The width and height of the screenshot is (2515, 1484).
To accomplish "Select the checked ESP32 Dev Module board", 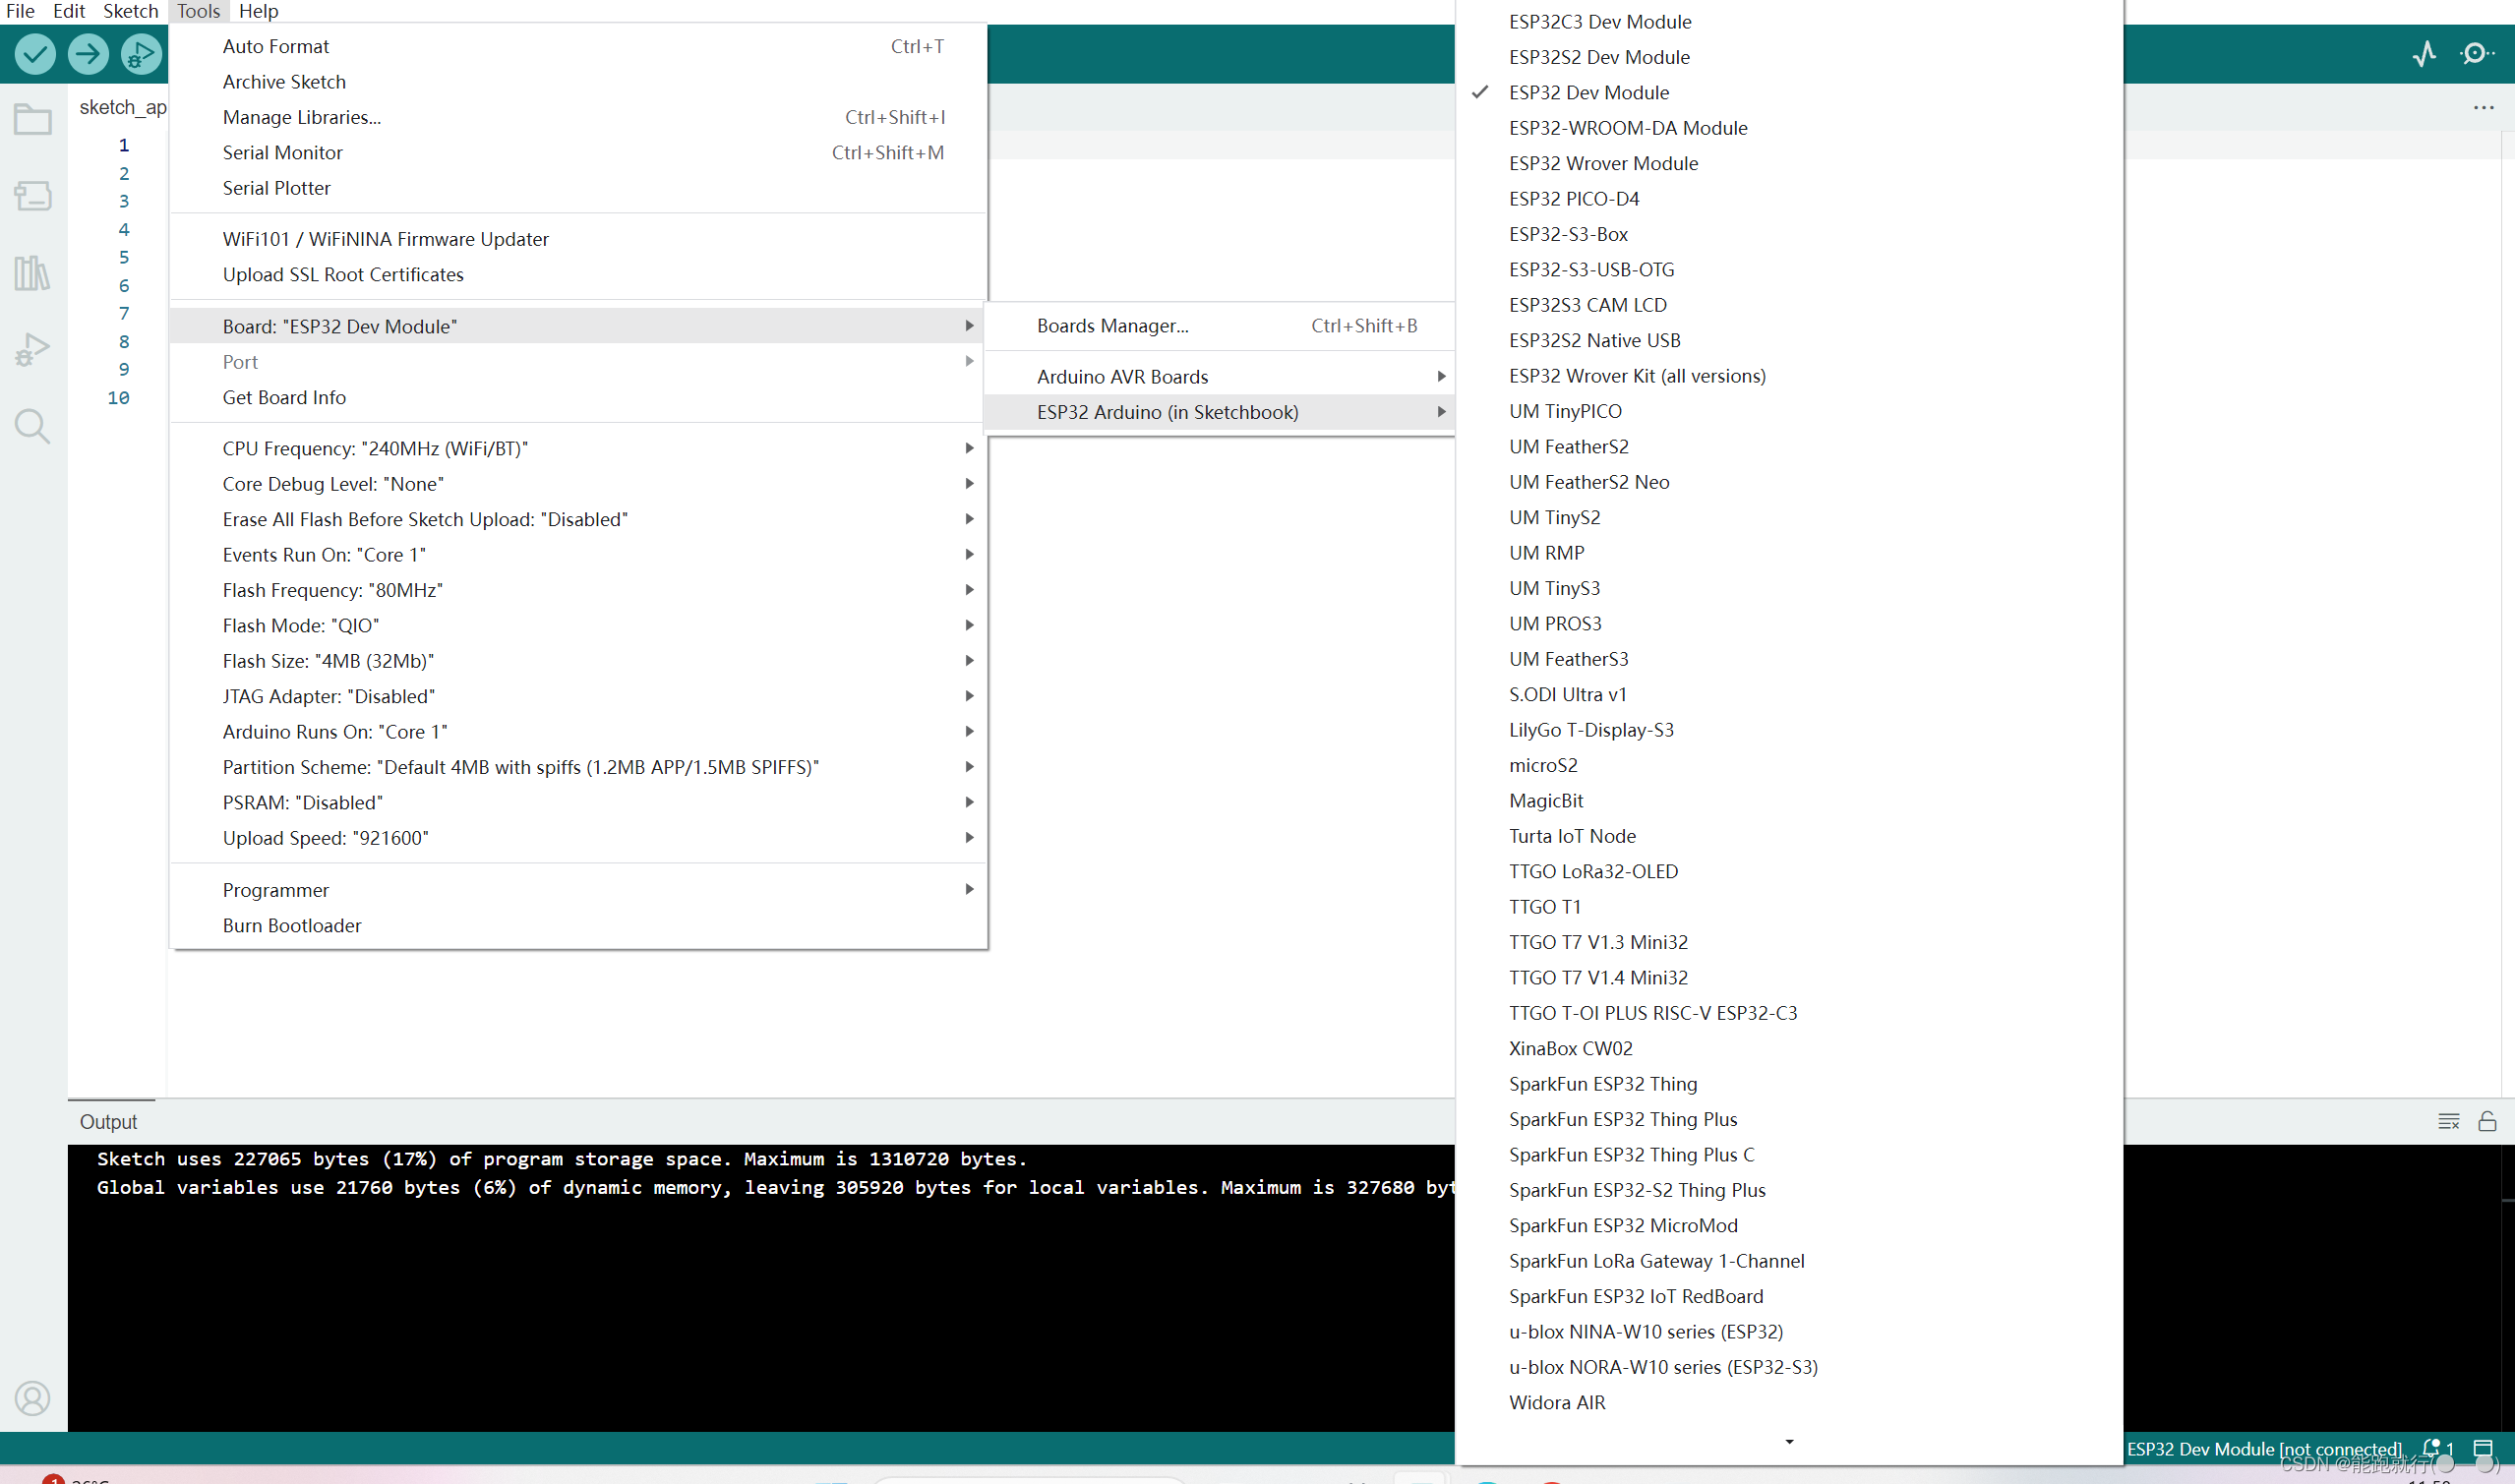I will click(x=1588, y=92).
